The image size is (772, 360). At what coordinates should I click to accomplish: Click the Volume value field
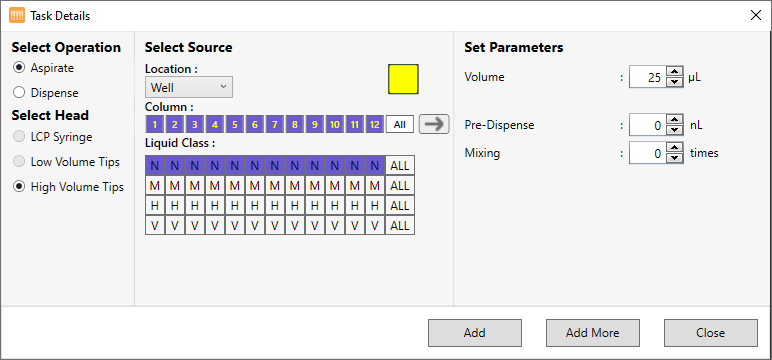point(647,77)
